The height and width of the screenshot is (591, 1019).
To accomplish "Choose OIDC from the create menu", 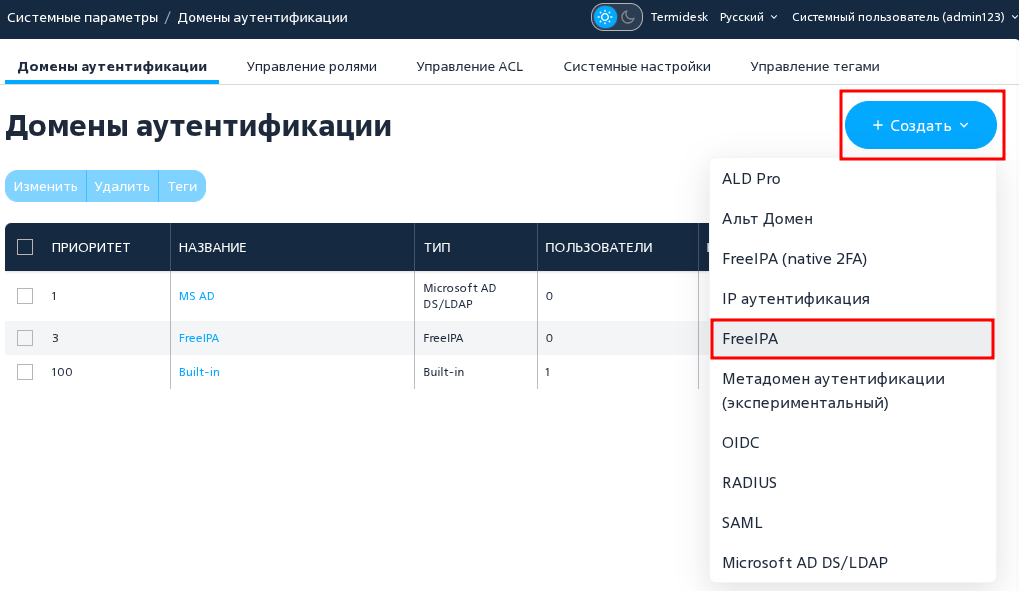I will point(853,443).
